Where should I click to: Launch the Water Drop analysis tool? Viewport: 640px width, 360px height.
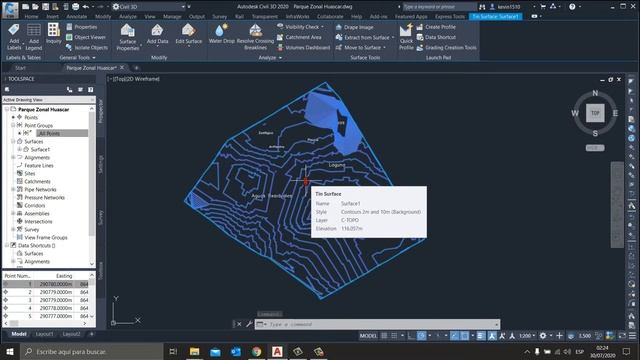(222, 33)
